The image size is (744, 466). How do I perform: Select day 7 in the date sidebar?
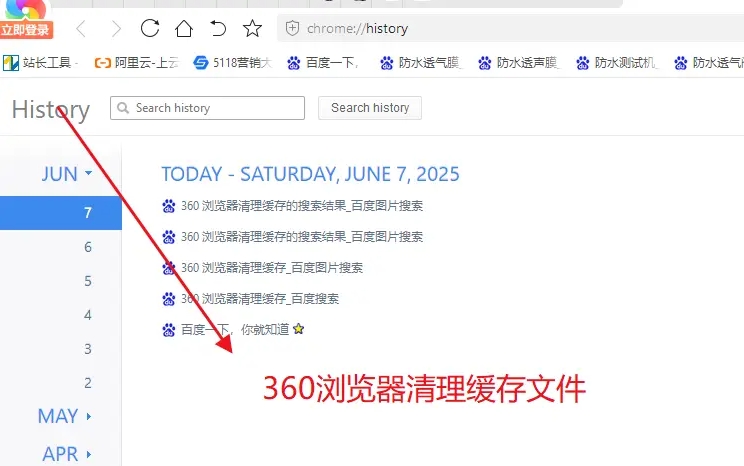click(x=61, y=213)
